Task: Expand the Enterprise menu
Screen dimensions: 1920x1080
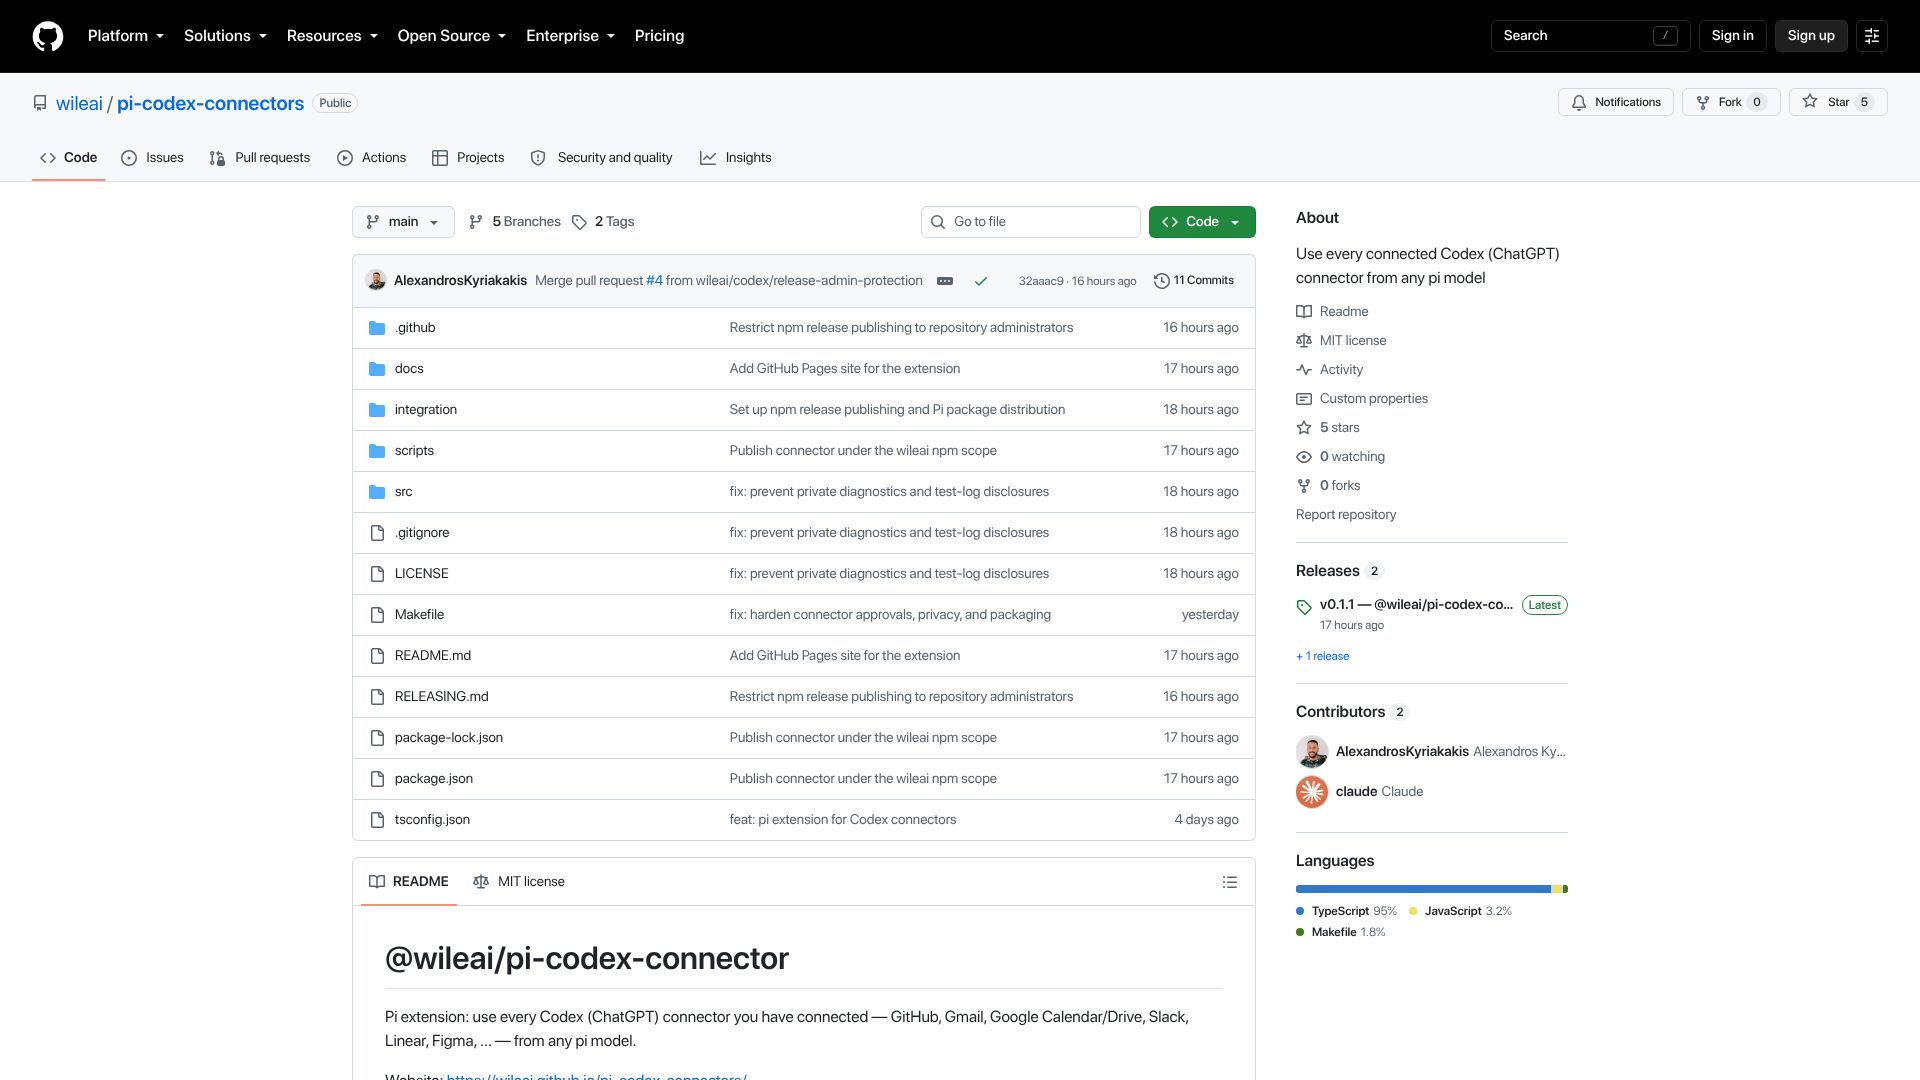Action: tap(570, 36)
